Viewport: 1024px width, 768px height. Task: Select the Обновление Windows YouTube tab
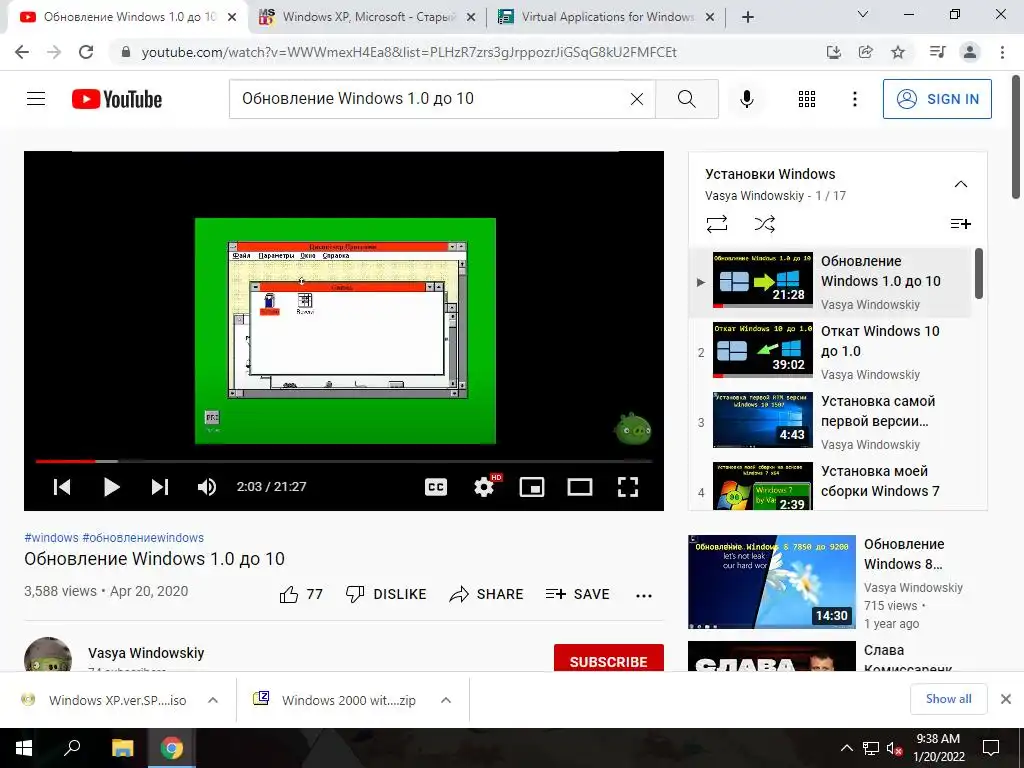pyautogui.click(x=129, y=17)
